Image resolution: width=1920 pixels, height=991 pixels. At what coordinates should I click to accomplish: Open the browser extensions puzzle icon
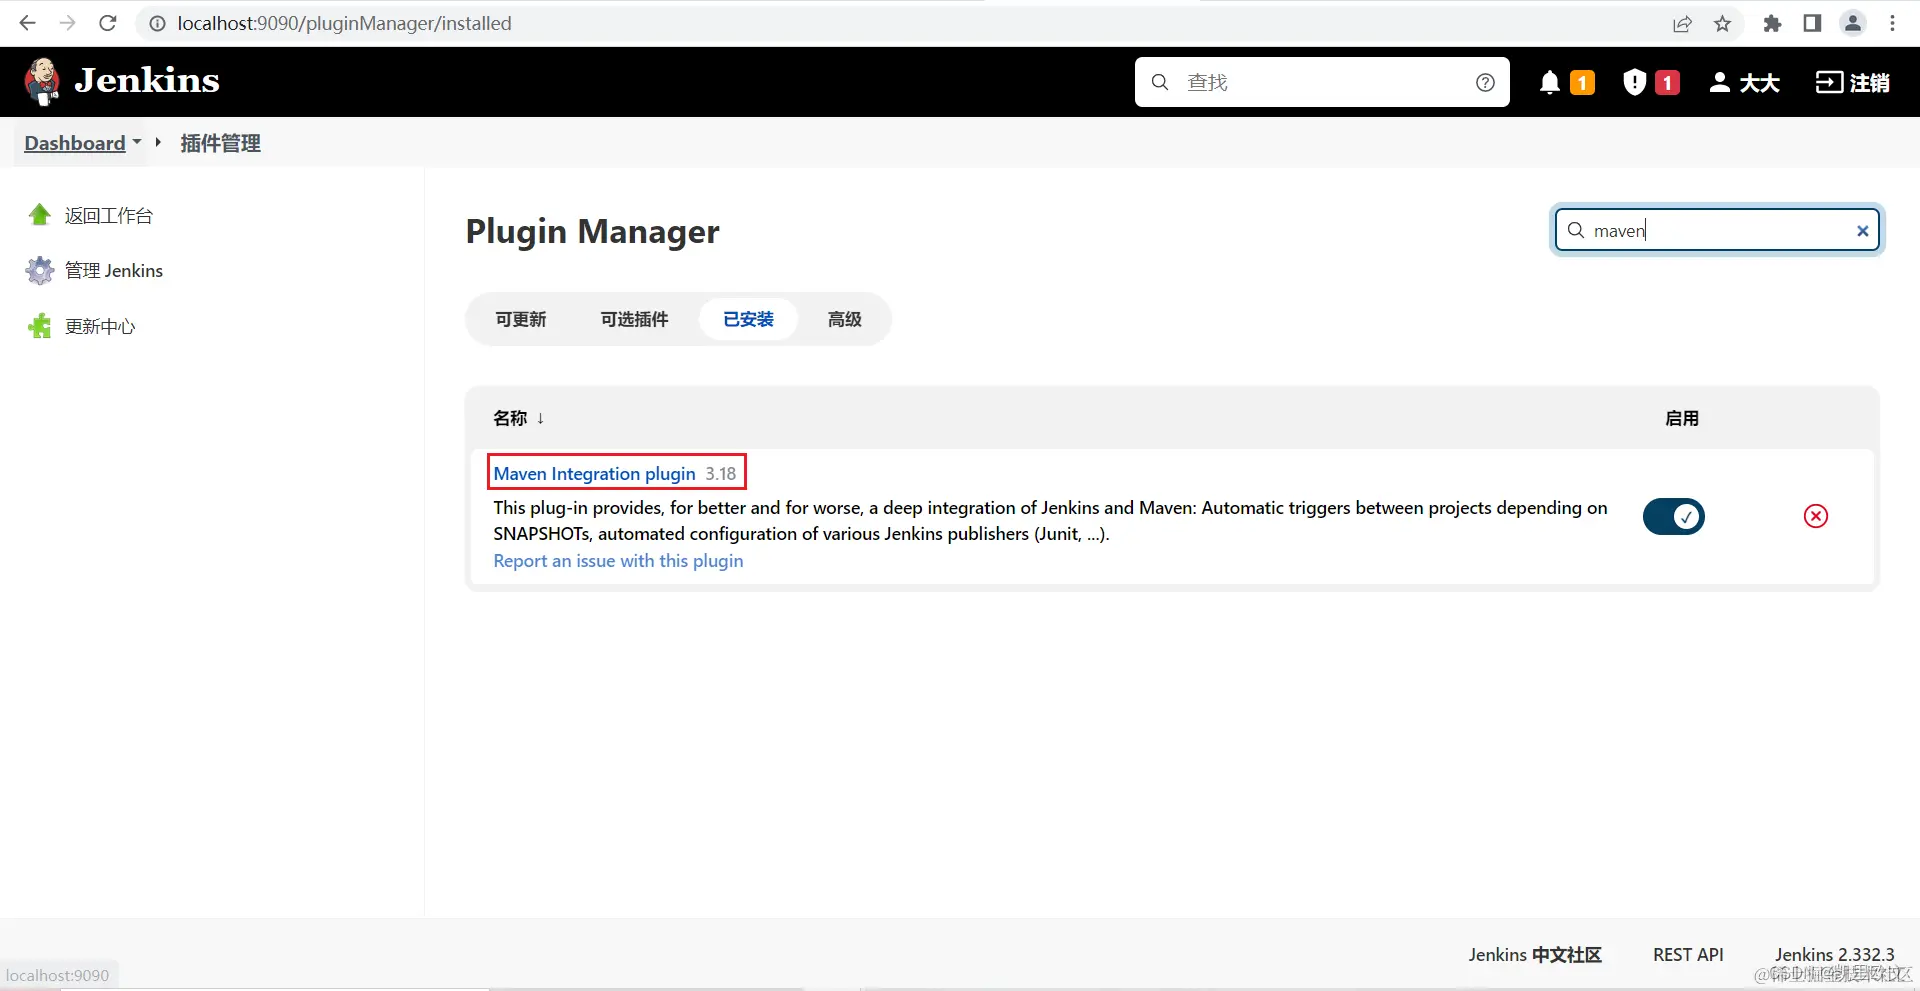(x=1772, y=24)
